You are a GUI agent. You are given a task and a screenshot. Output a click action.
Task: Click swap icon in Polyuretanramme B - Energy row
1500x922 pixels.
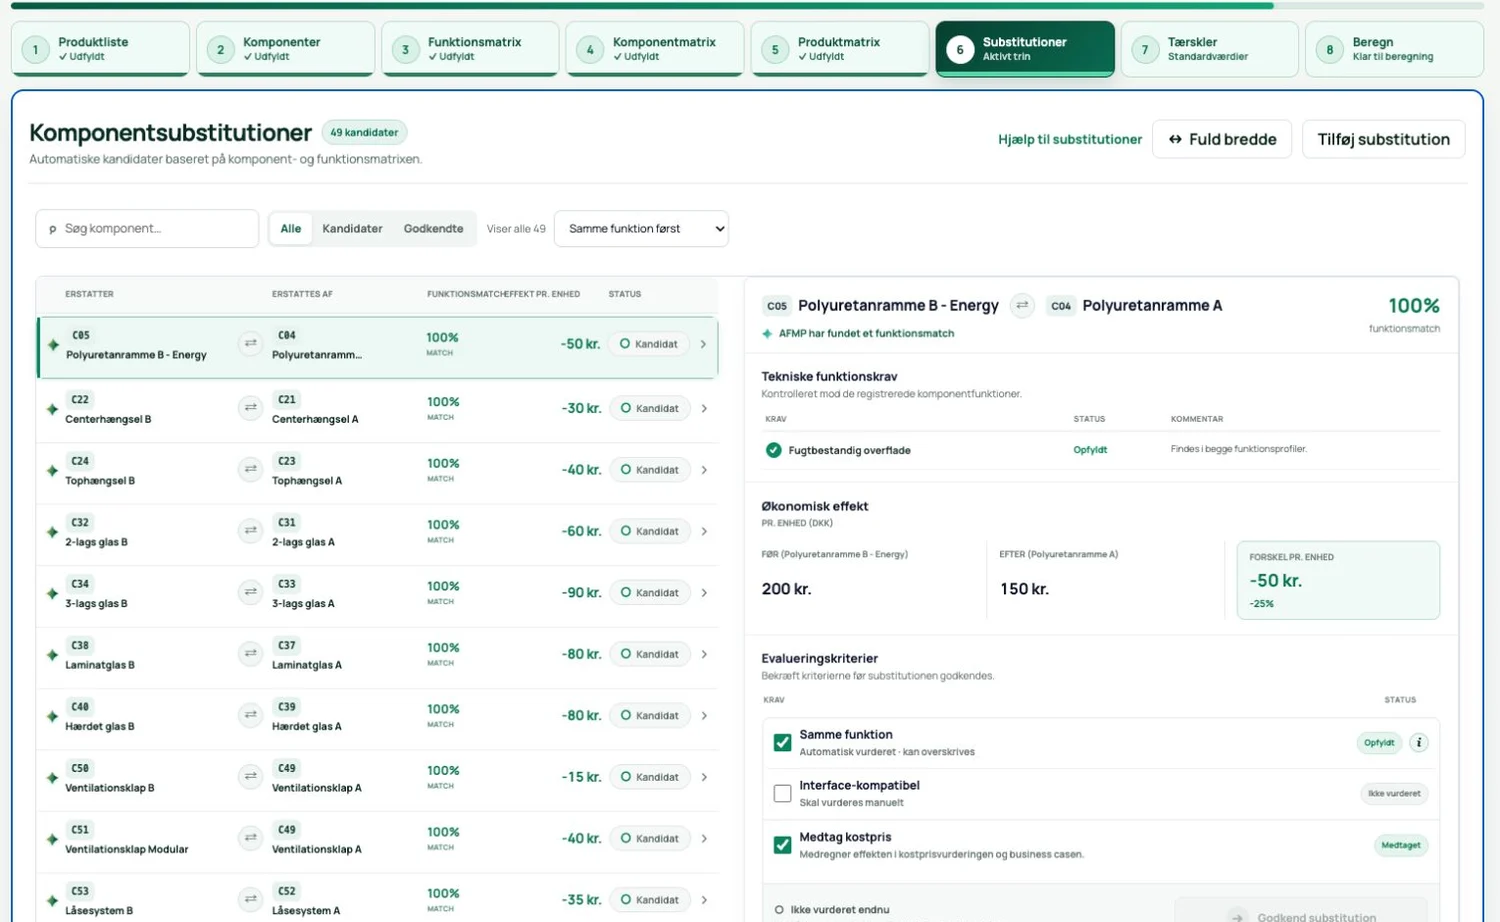[250, 344]
